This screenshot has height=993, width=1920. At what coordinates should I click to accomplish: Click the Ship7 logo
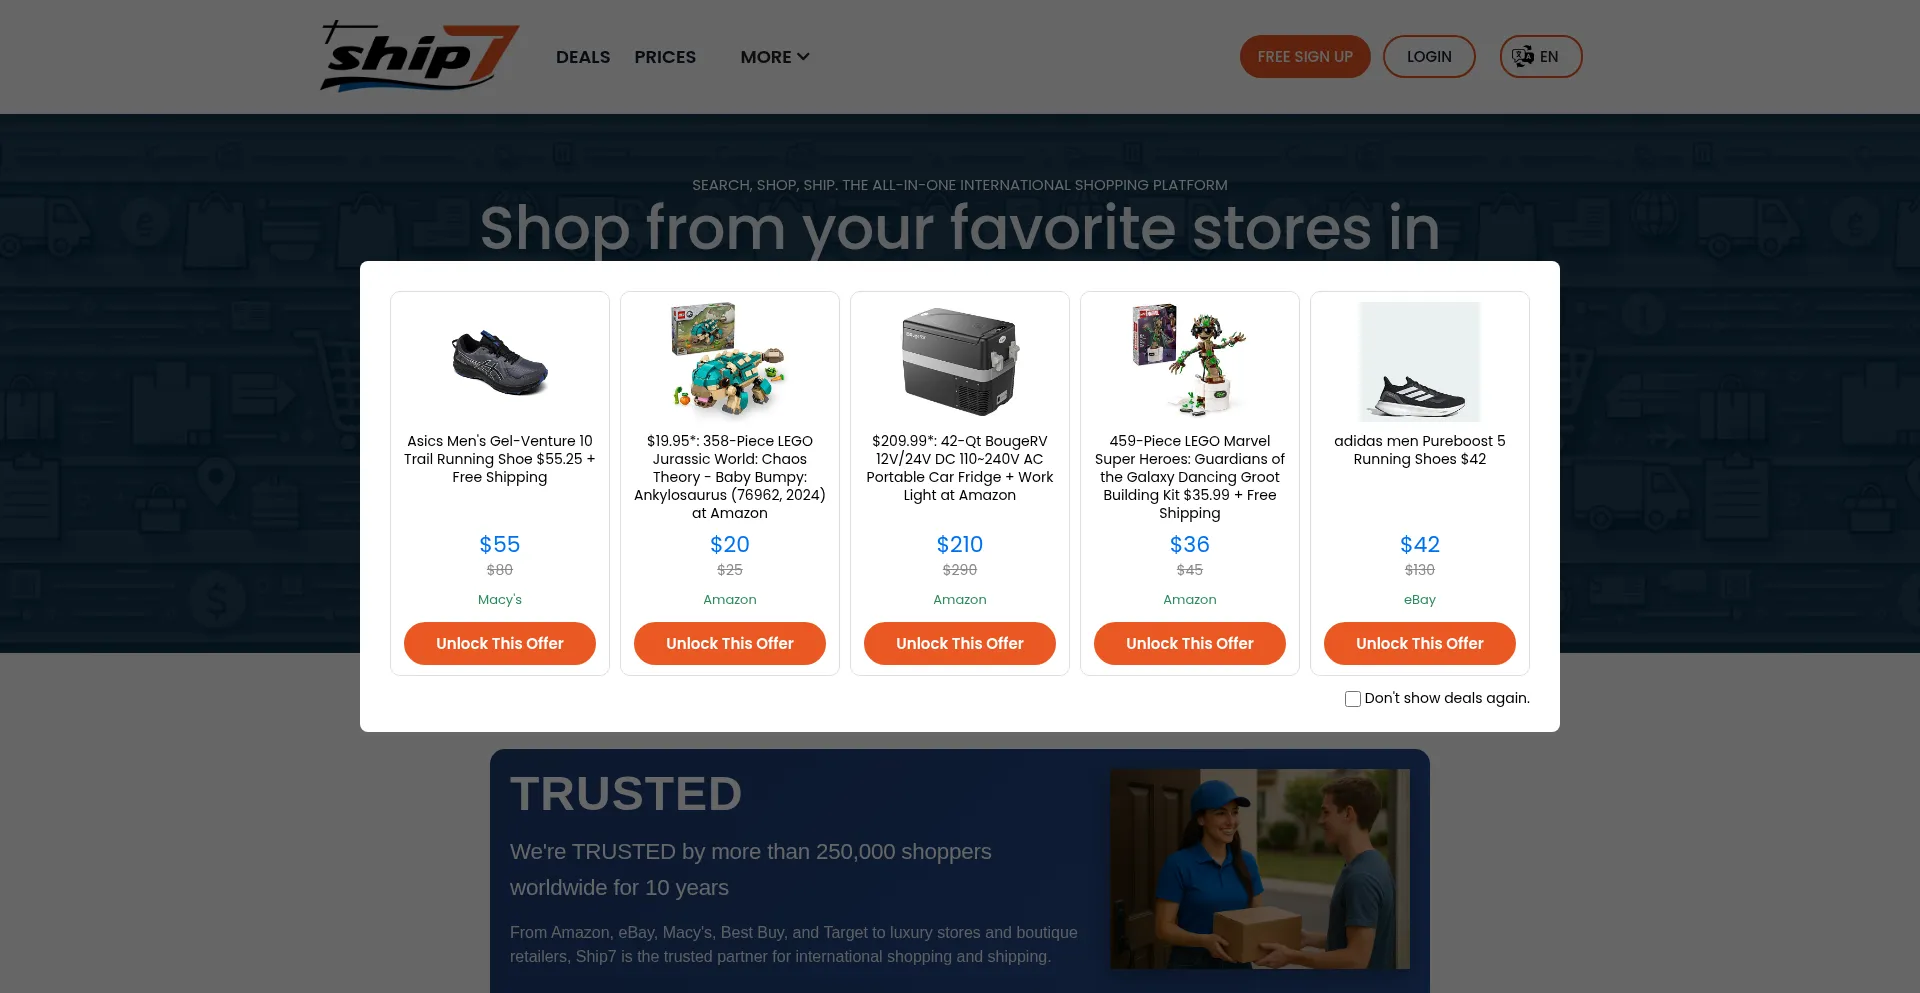click(420, 57)
